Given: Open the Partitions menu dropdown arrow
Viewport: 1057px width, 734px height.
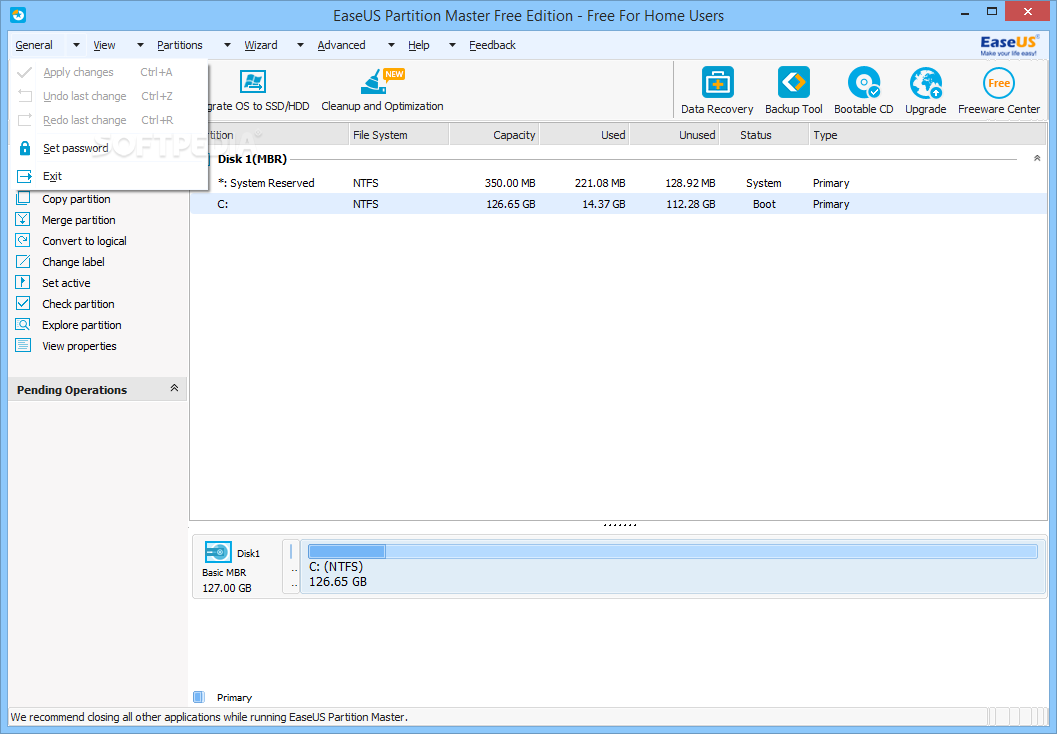Looking at the screenshot, I should (227, 45).
